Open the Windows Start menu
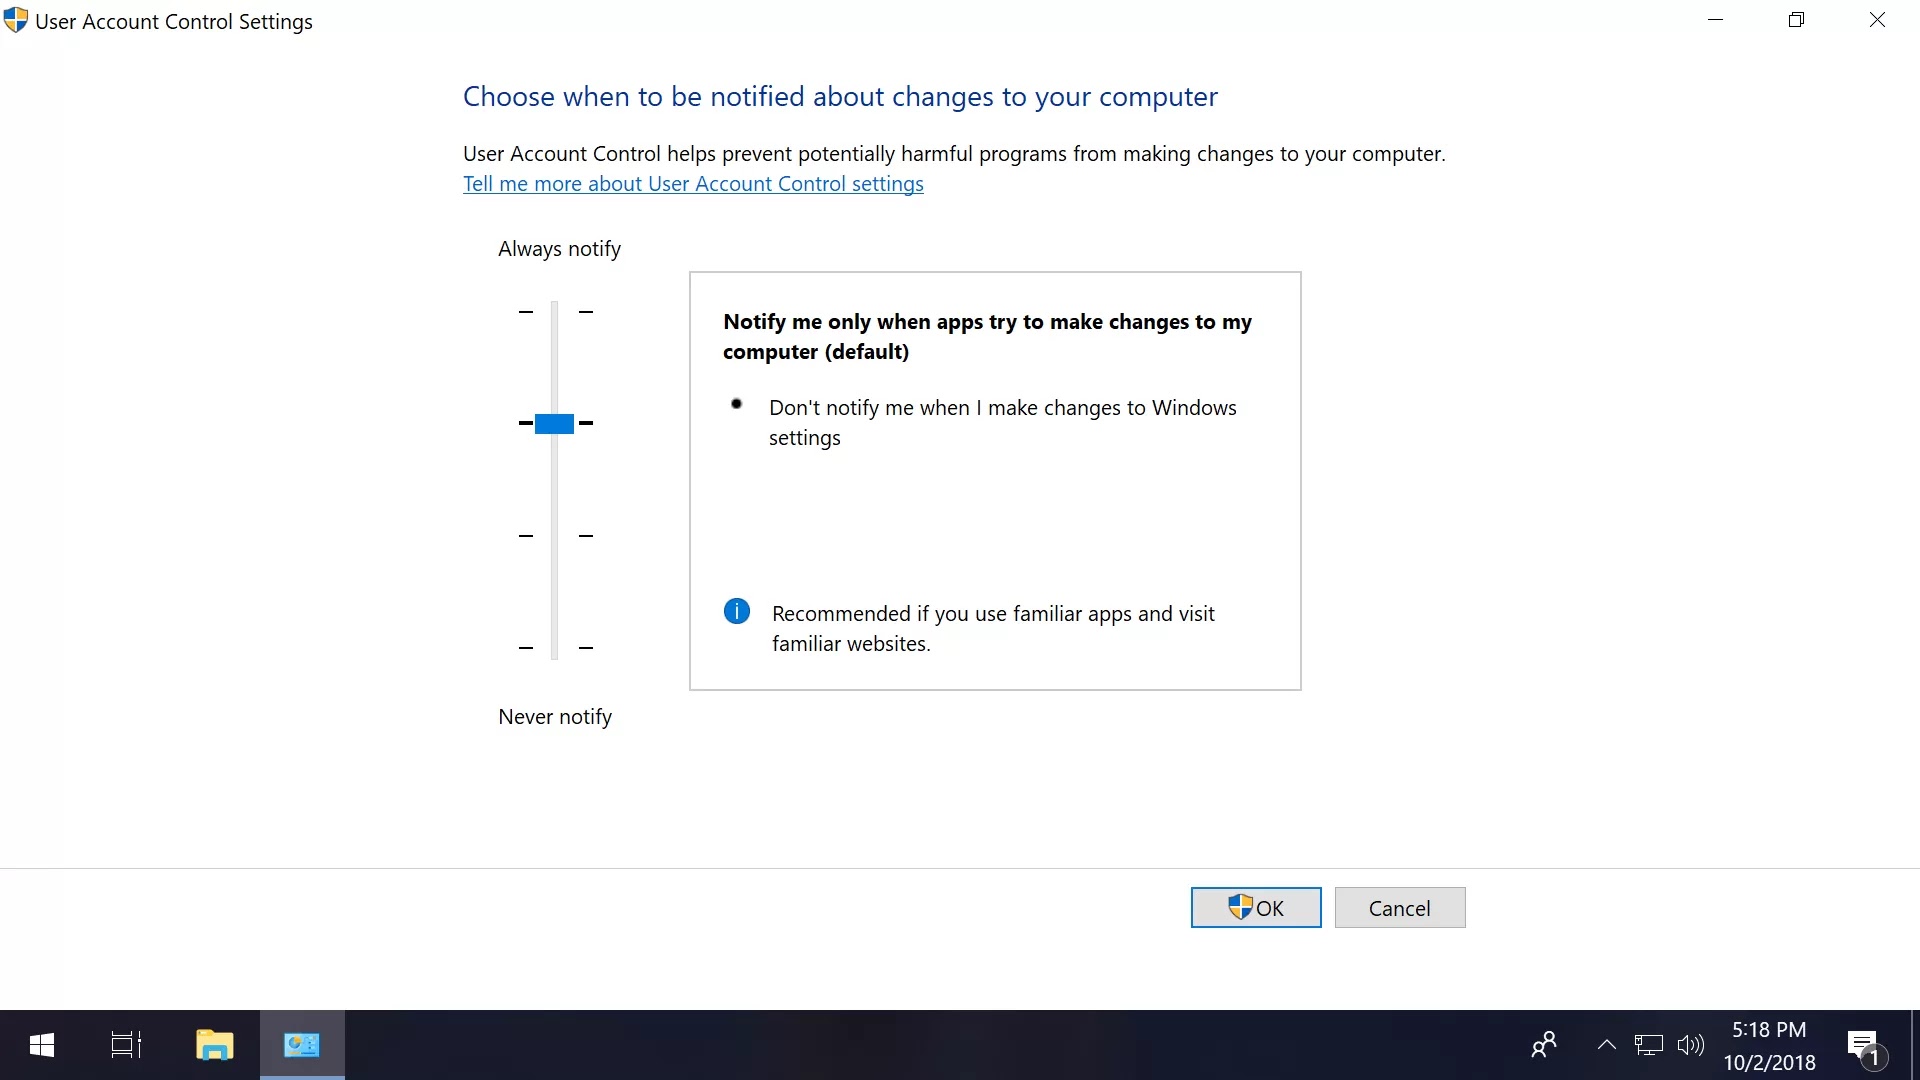The width and height of the screenshot is (1920, 1080). [x=42, y=1045]
